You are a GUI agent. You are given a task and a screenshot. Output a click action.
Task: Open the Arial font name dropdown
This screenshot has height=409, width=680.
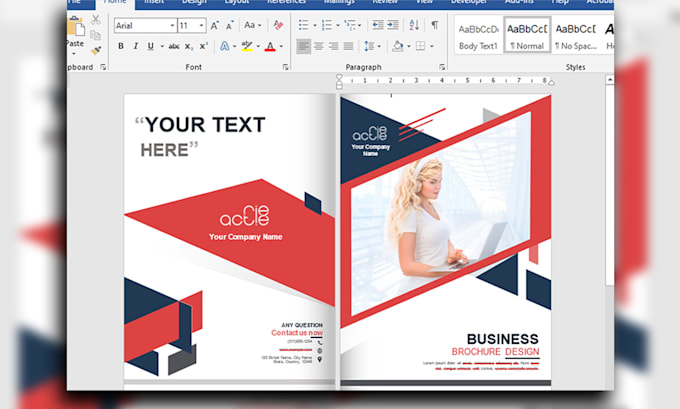click(x=173, y=26)
